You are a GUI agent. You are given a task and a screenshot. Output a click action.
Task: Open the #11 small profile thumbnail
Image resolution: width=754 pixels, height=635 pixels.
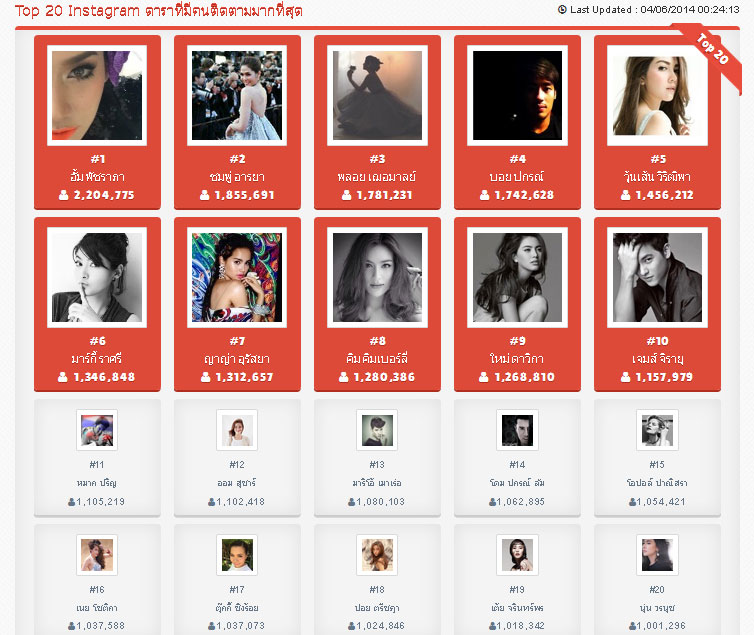point(97,430)
